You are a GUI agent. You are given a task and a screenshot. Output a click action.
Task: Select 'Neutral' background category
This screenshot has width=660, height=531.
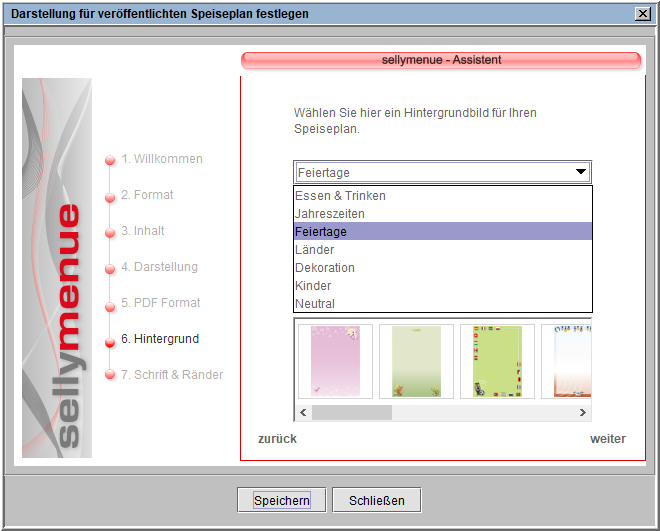[x=315, y=304]
